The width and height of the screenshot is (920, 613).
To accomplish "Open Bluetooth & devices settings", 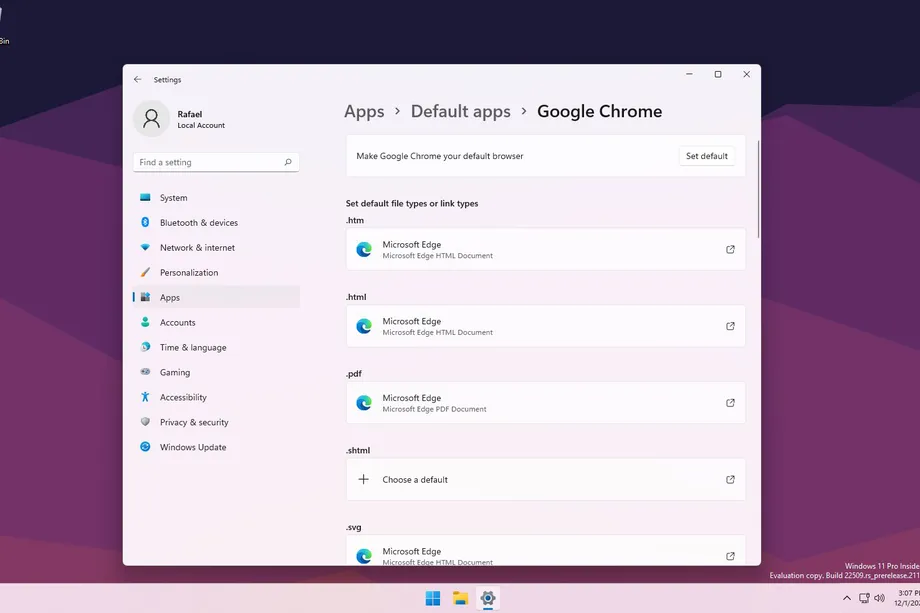I will (197, 222).
